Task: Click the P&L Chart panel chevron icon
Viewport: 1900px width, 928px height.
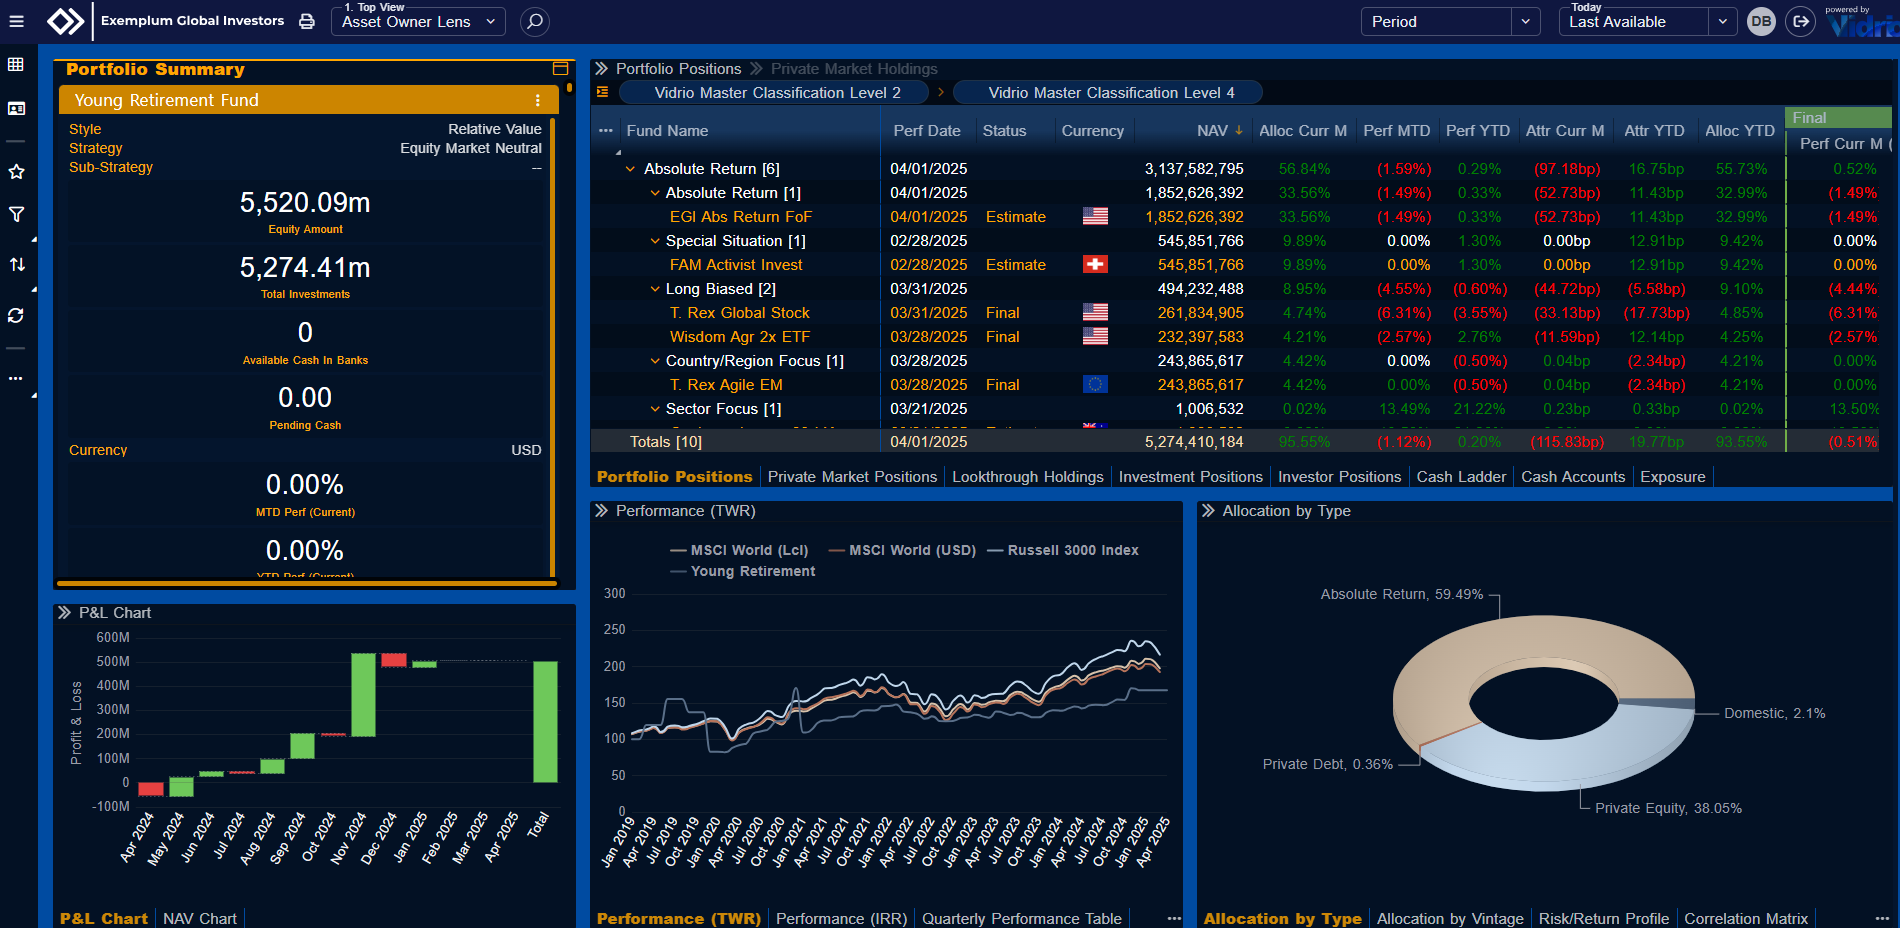Action: tap(65, 613)
